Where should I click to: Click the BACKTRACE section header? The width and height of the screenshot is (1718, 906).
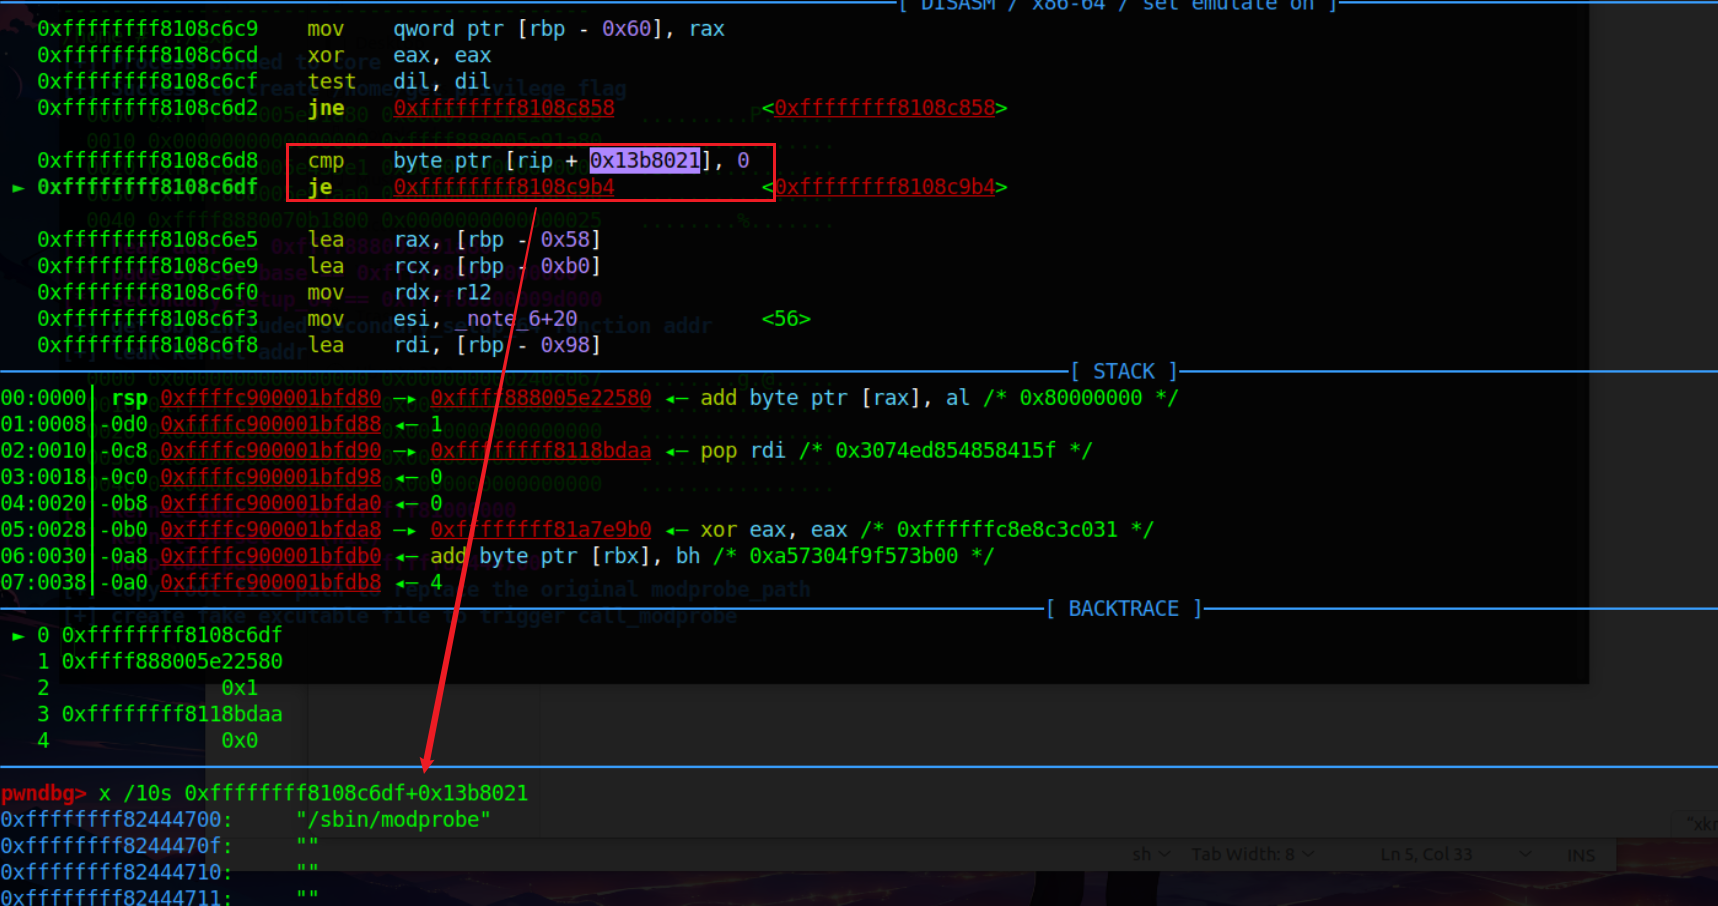coord(1124,608)
